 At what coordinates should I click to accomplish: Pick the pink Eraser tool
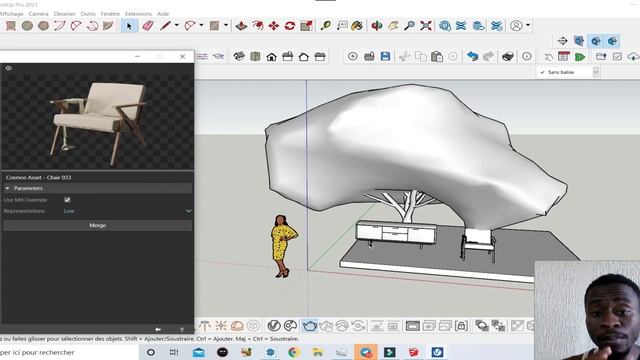point(148,26)
